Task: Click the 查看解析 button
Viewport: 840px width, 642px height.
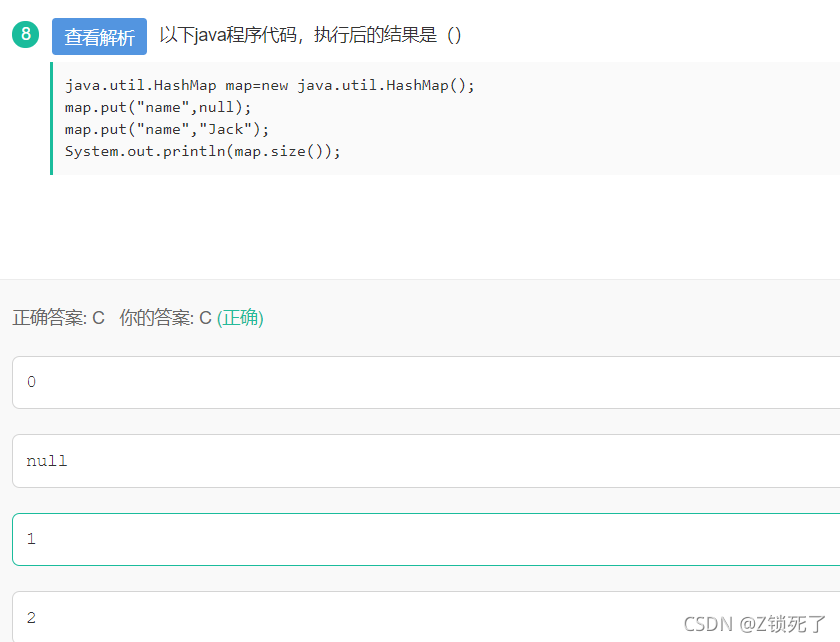Action: click(99, 36)
